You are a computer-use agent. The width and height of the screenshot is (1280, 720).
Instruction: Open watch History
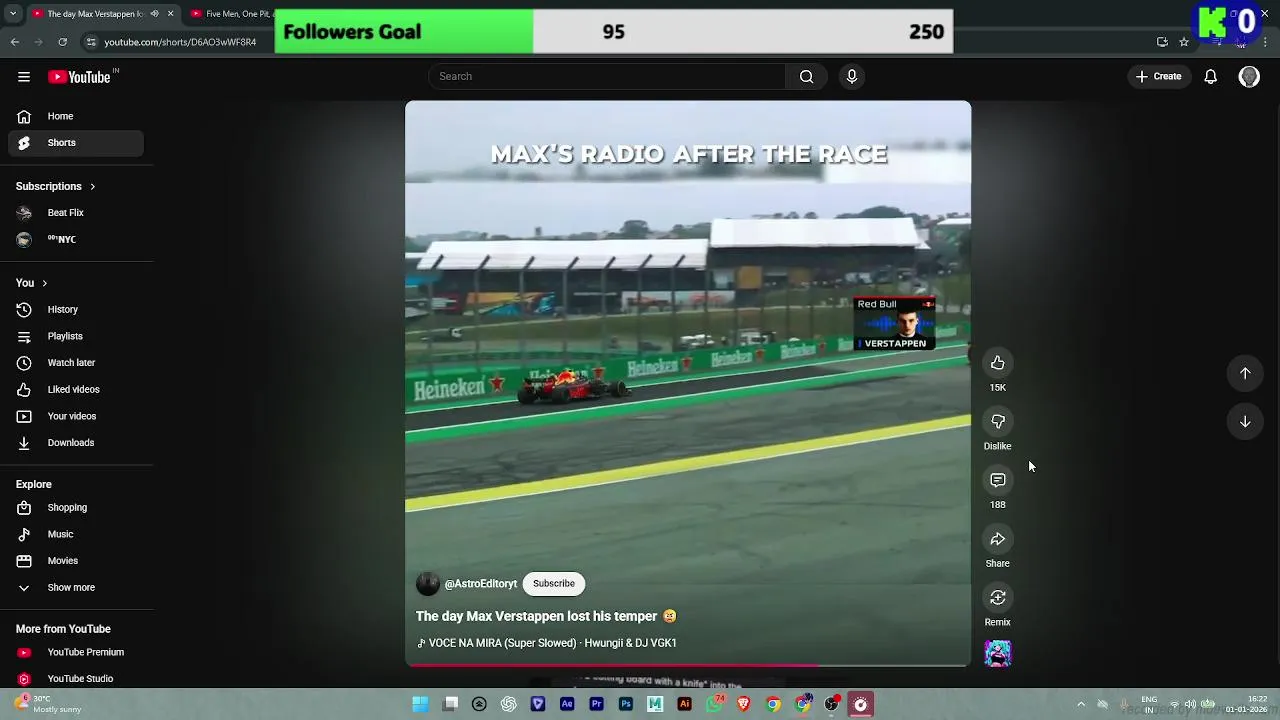[x=76, y=310]
